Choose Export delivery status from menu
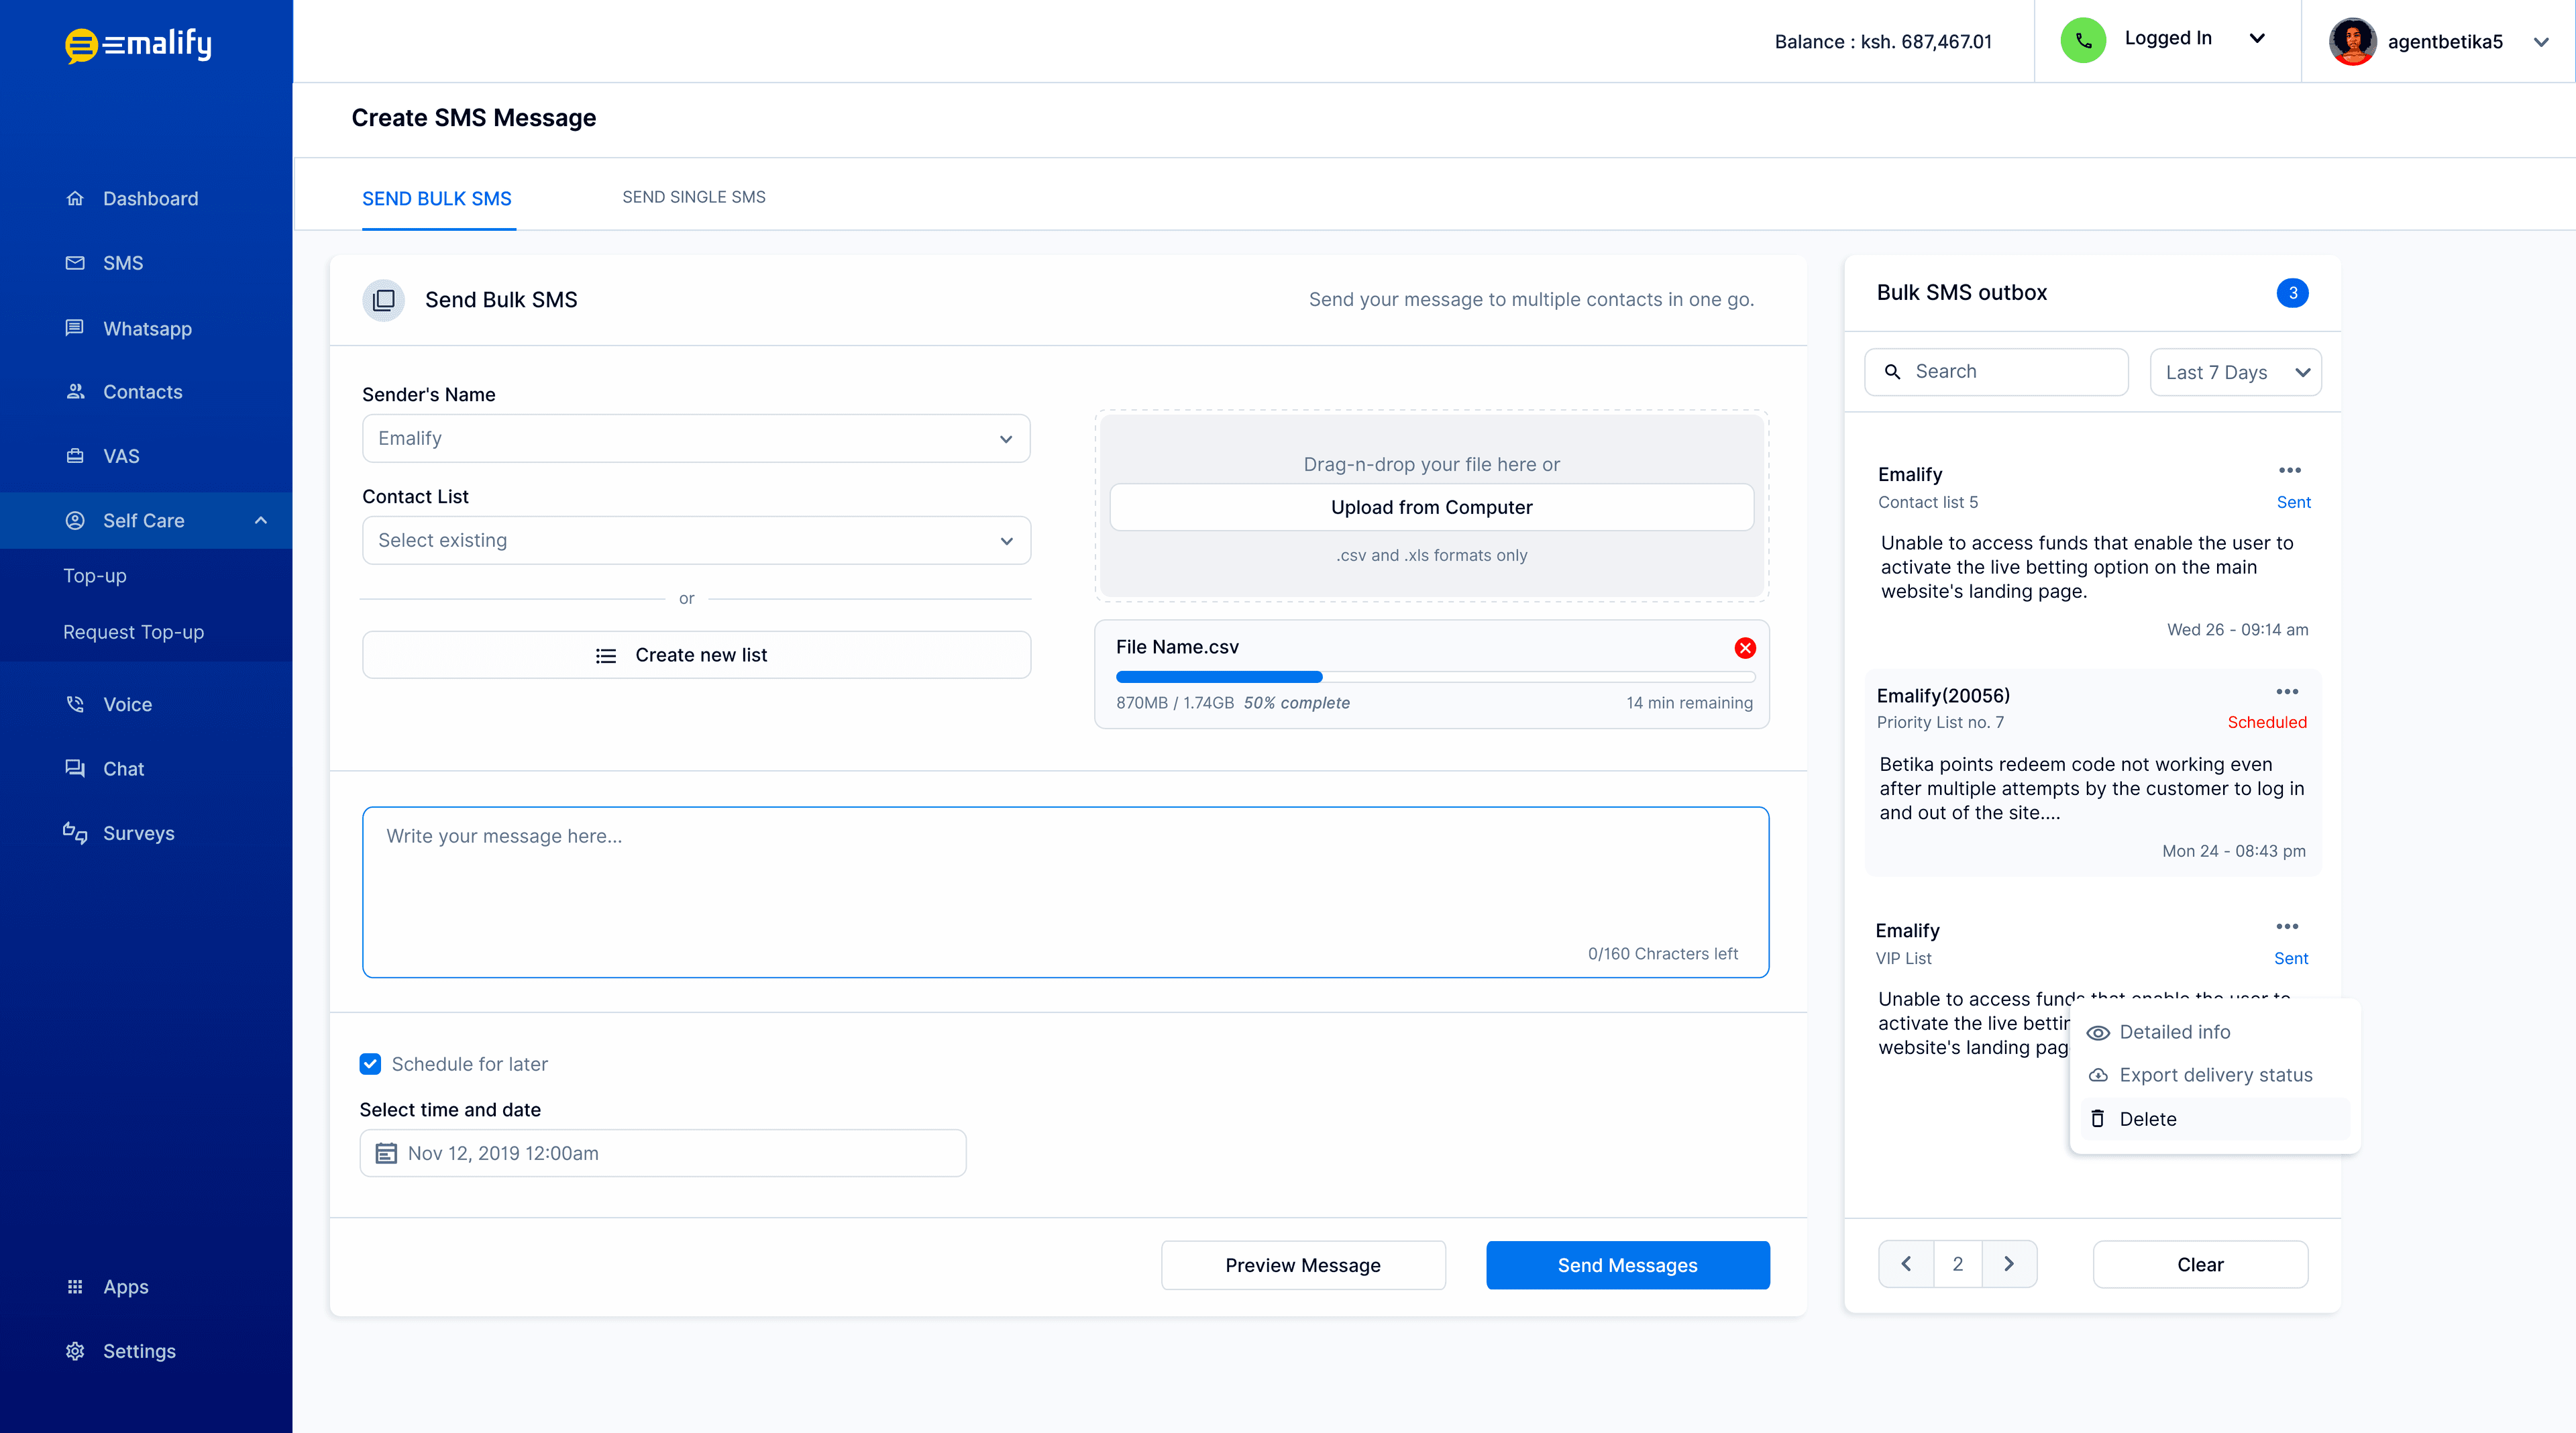This screenshot has width=2576, height=1433. [x=2215, y=1075]
